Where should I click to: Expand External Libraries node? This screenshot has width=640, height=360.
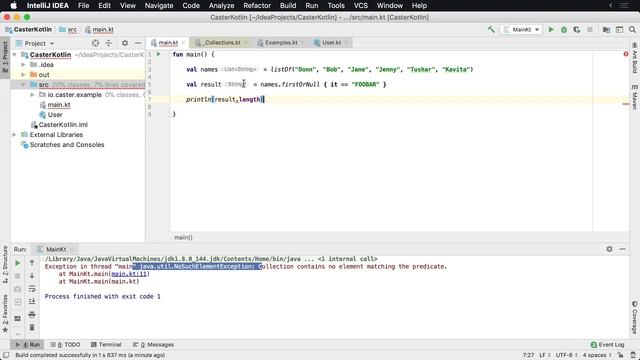tap(15, 135)
